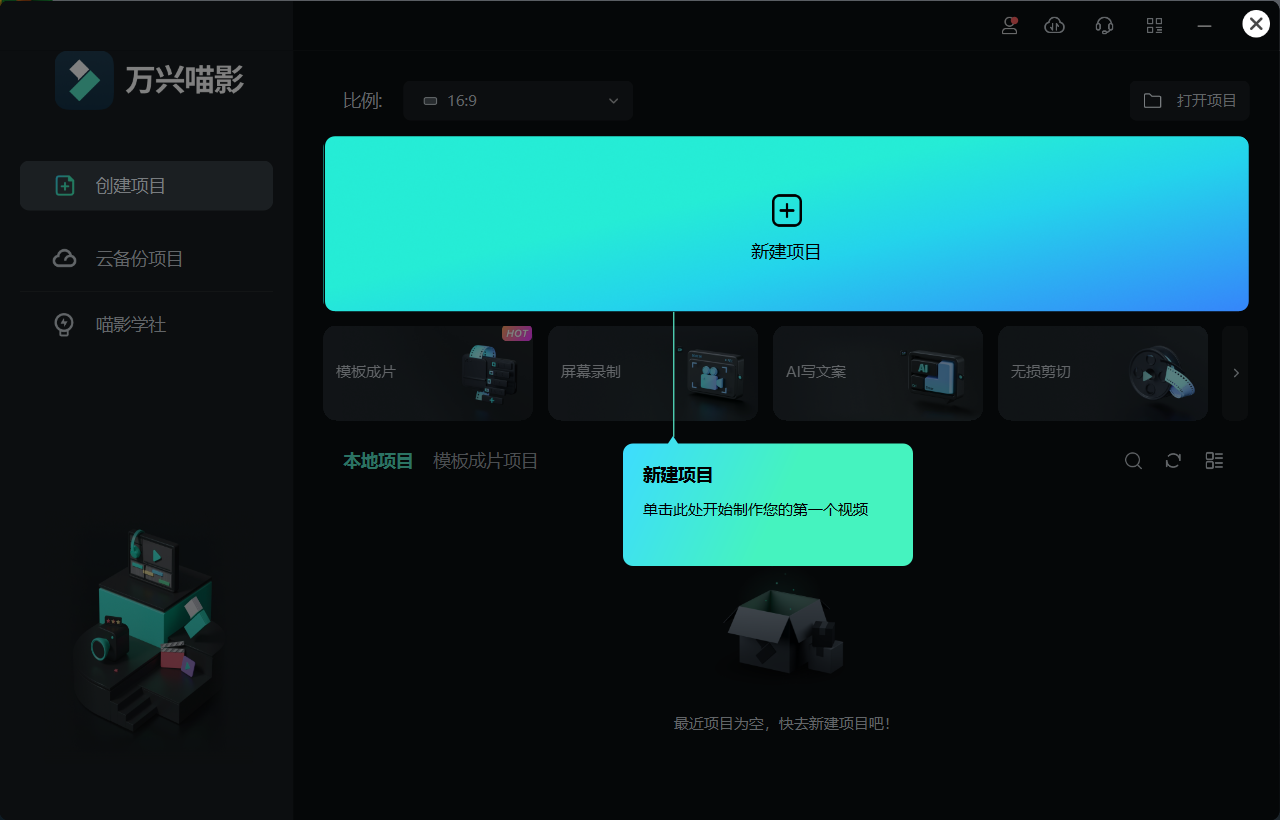Open customer support via headset icon
This screenshot has width=1280, height=820.
click(x=1104, y=25)
